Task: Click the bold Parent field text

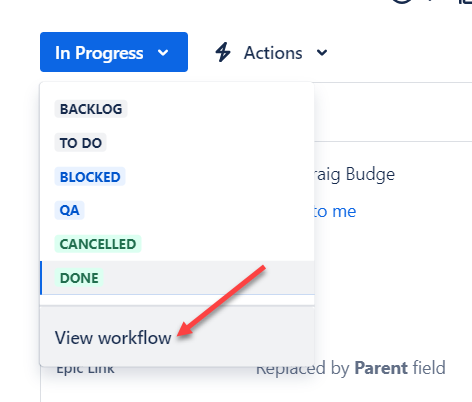Action: click(x=381, y=368)
